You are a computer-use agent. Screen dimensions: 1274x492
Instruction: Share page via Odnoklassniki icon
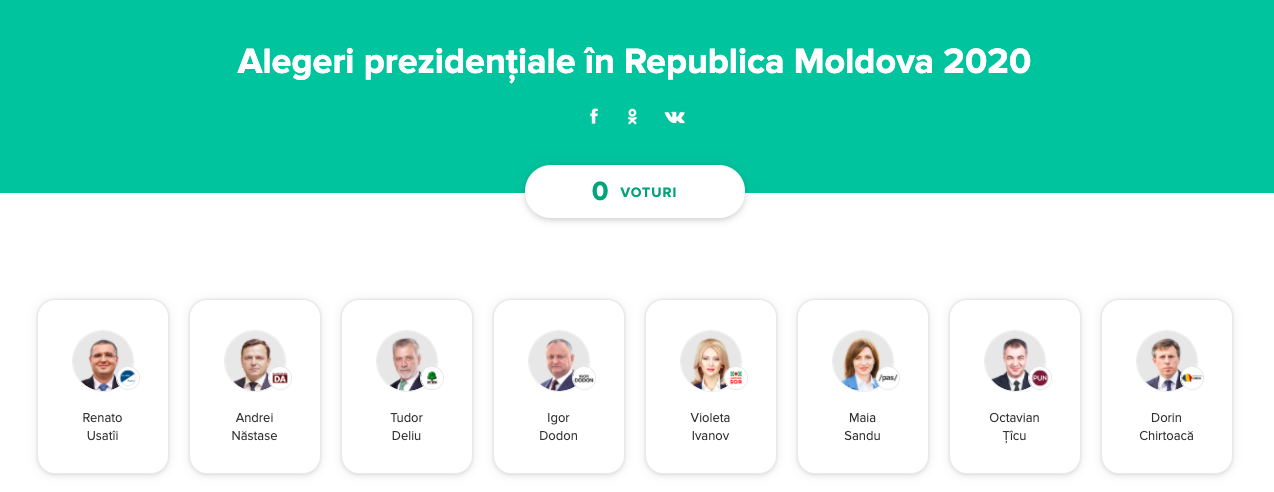pyautogui.click(x=632, y=117)
